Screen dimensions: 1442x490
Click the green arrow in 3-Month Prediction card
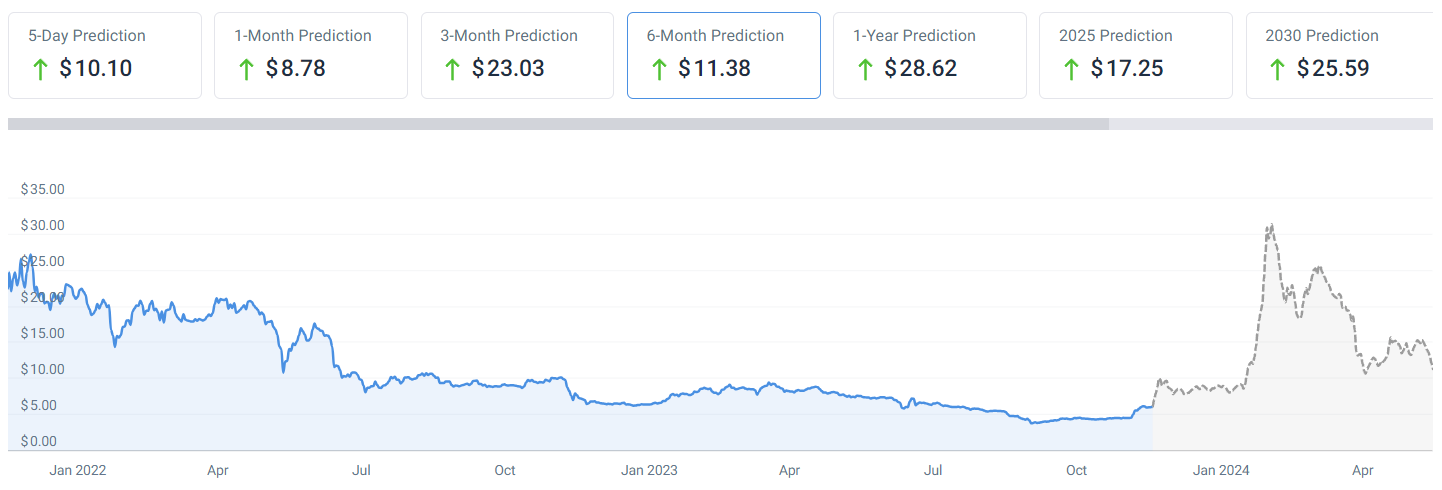tap(452, 69)
